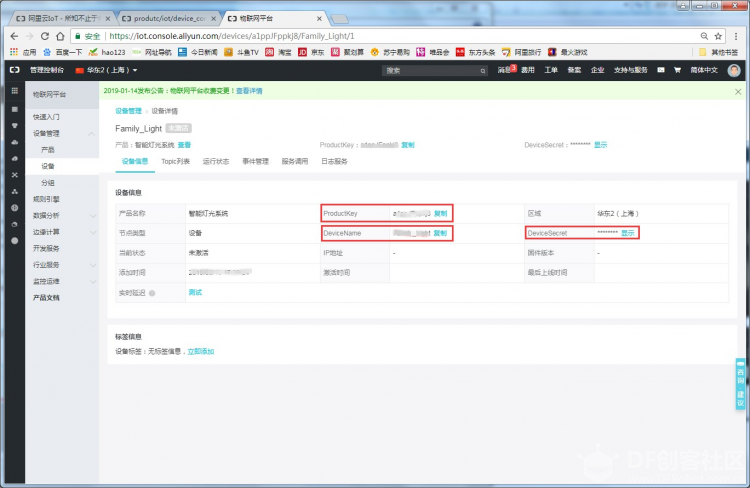Image resolution: width=750 pixels, height=488 pixels.
Task: Select the 设备信息 tab
Action: point(135,161)
